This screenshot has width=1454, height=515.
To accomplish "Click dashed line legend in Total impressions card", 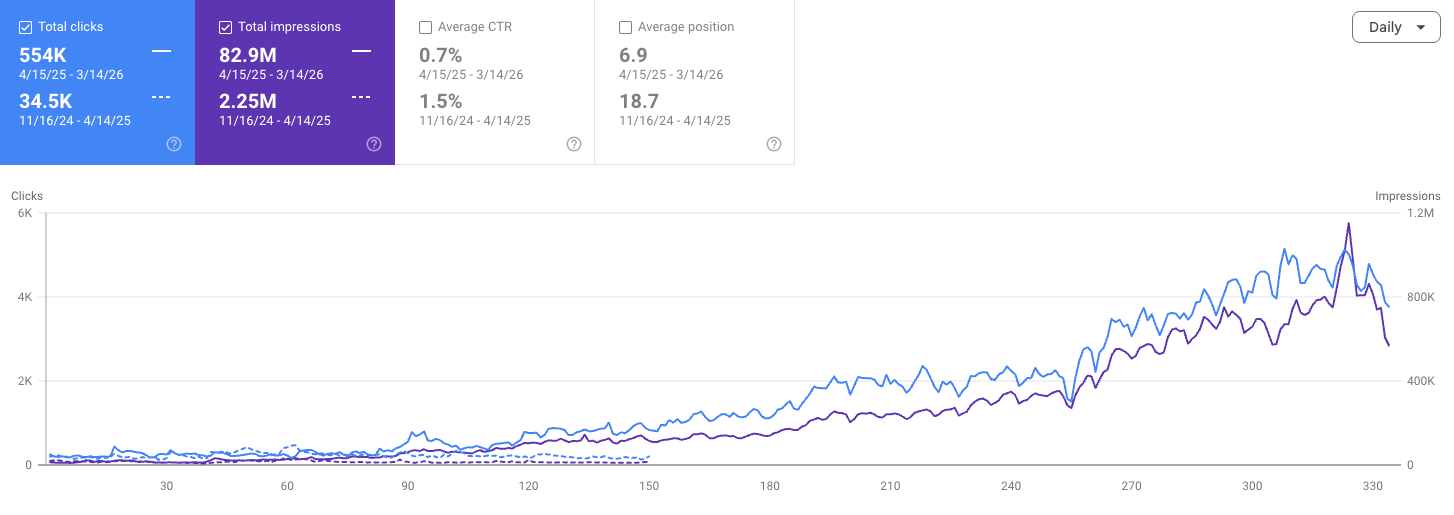I will coord(361,96).
